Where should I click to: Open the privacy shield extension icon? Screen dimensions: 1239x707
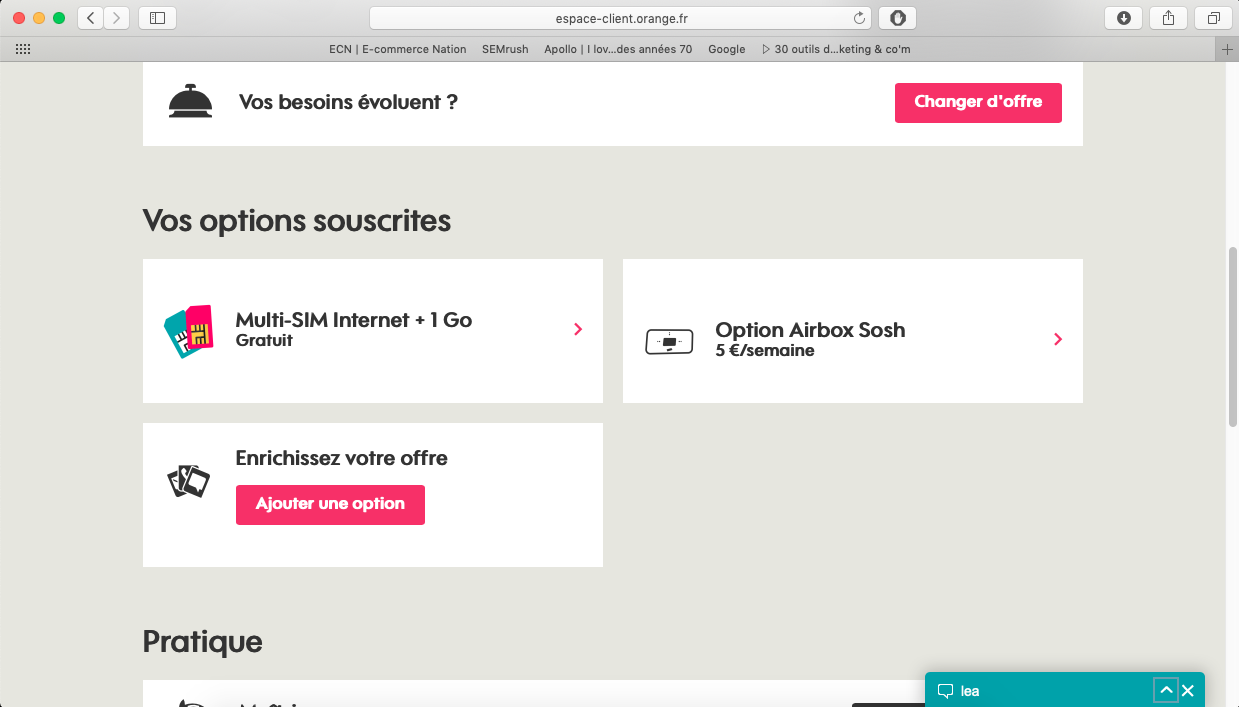897,18
